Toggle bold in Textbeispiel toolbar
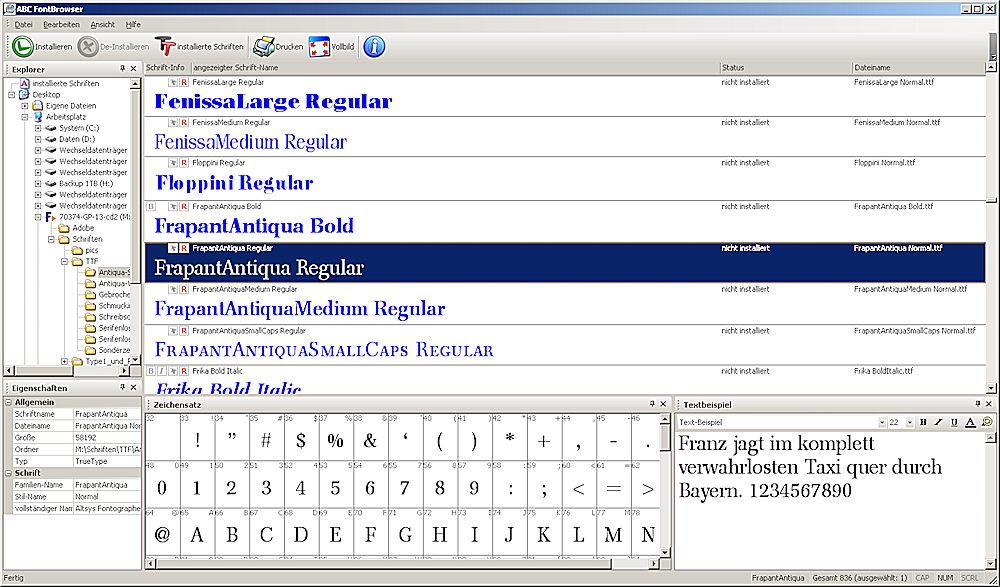Viewport: 1000px width, 587px height. [x=923, y=422]
